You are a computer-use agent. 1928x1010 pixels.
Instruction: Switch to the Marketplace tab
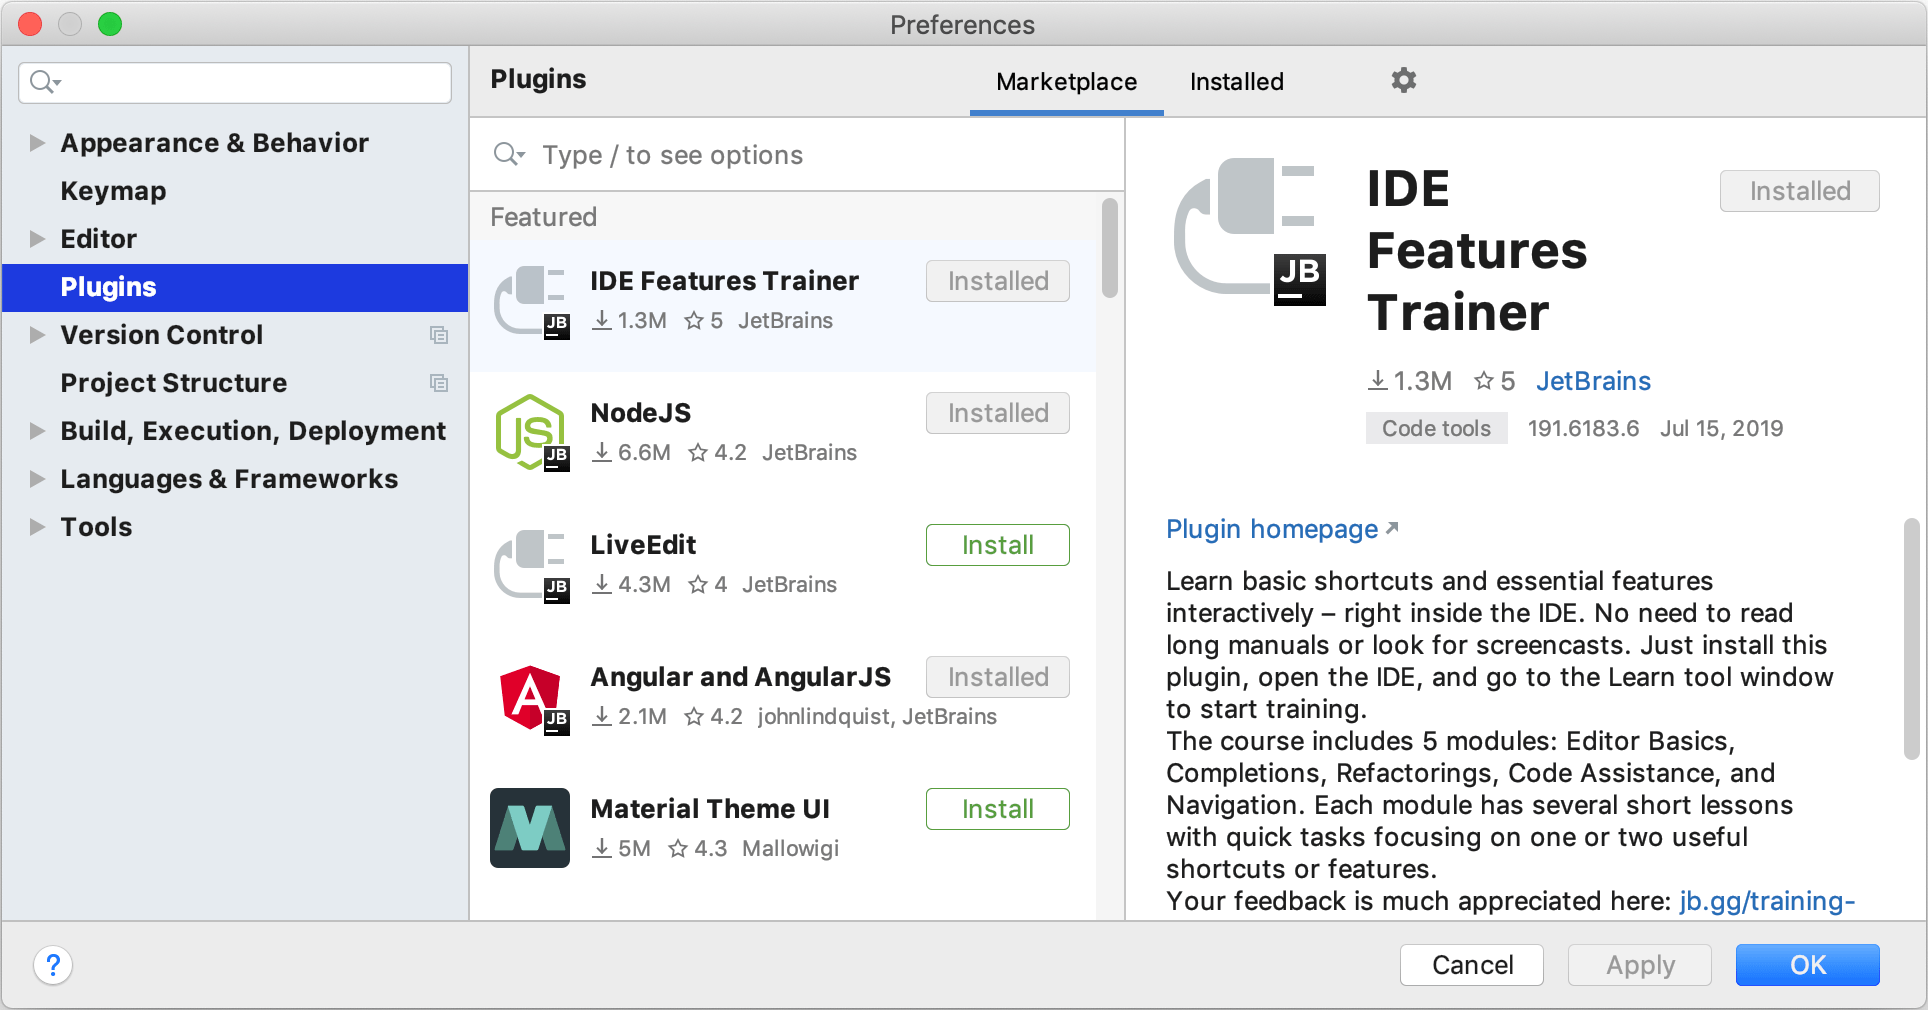point(1066,82)
